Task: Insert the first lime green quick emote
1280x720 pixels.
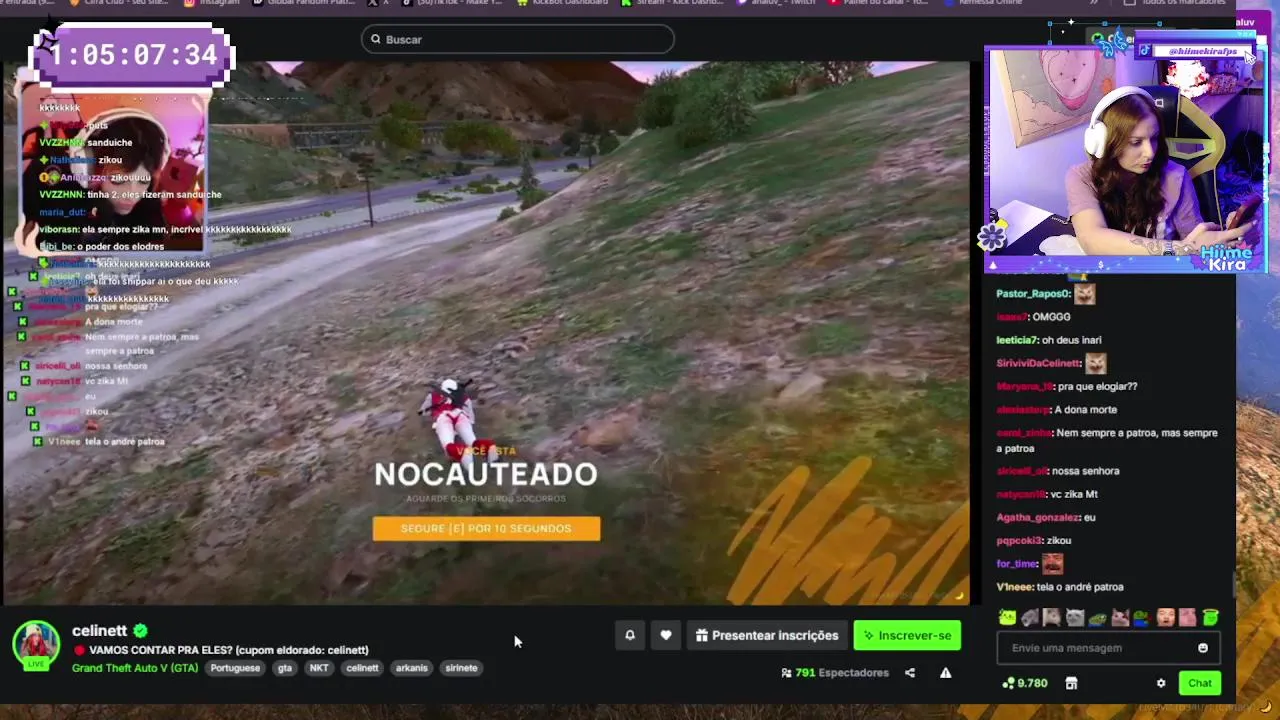Action: tap(1007, 618)
